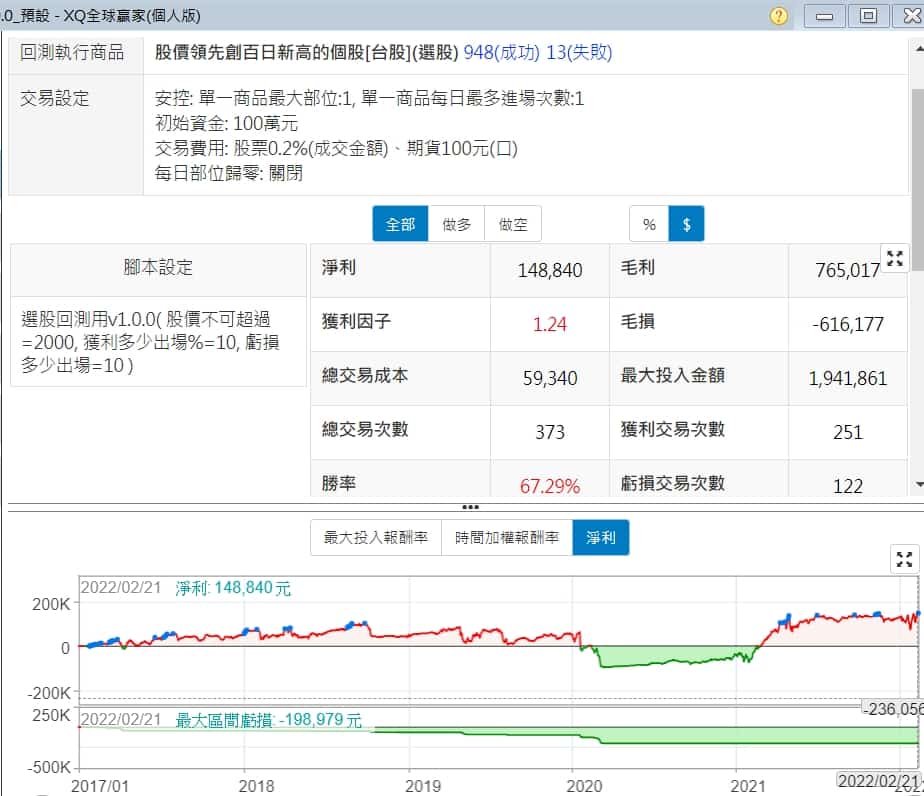Click the yellow help question mark icon
The width and height of the screenshot is (924, 796).
[779, 15]
